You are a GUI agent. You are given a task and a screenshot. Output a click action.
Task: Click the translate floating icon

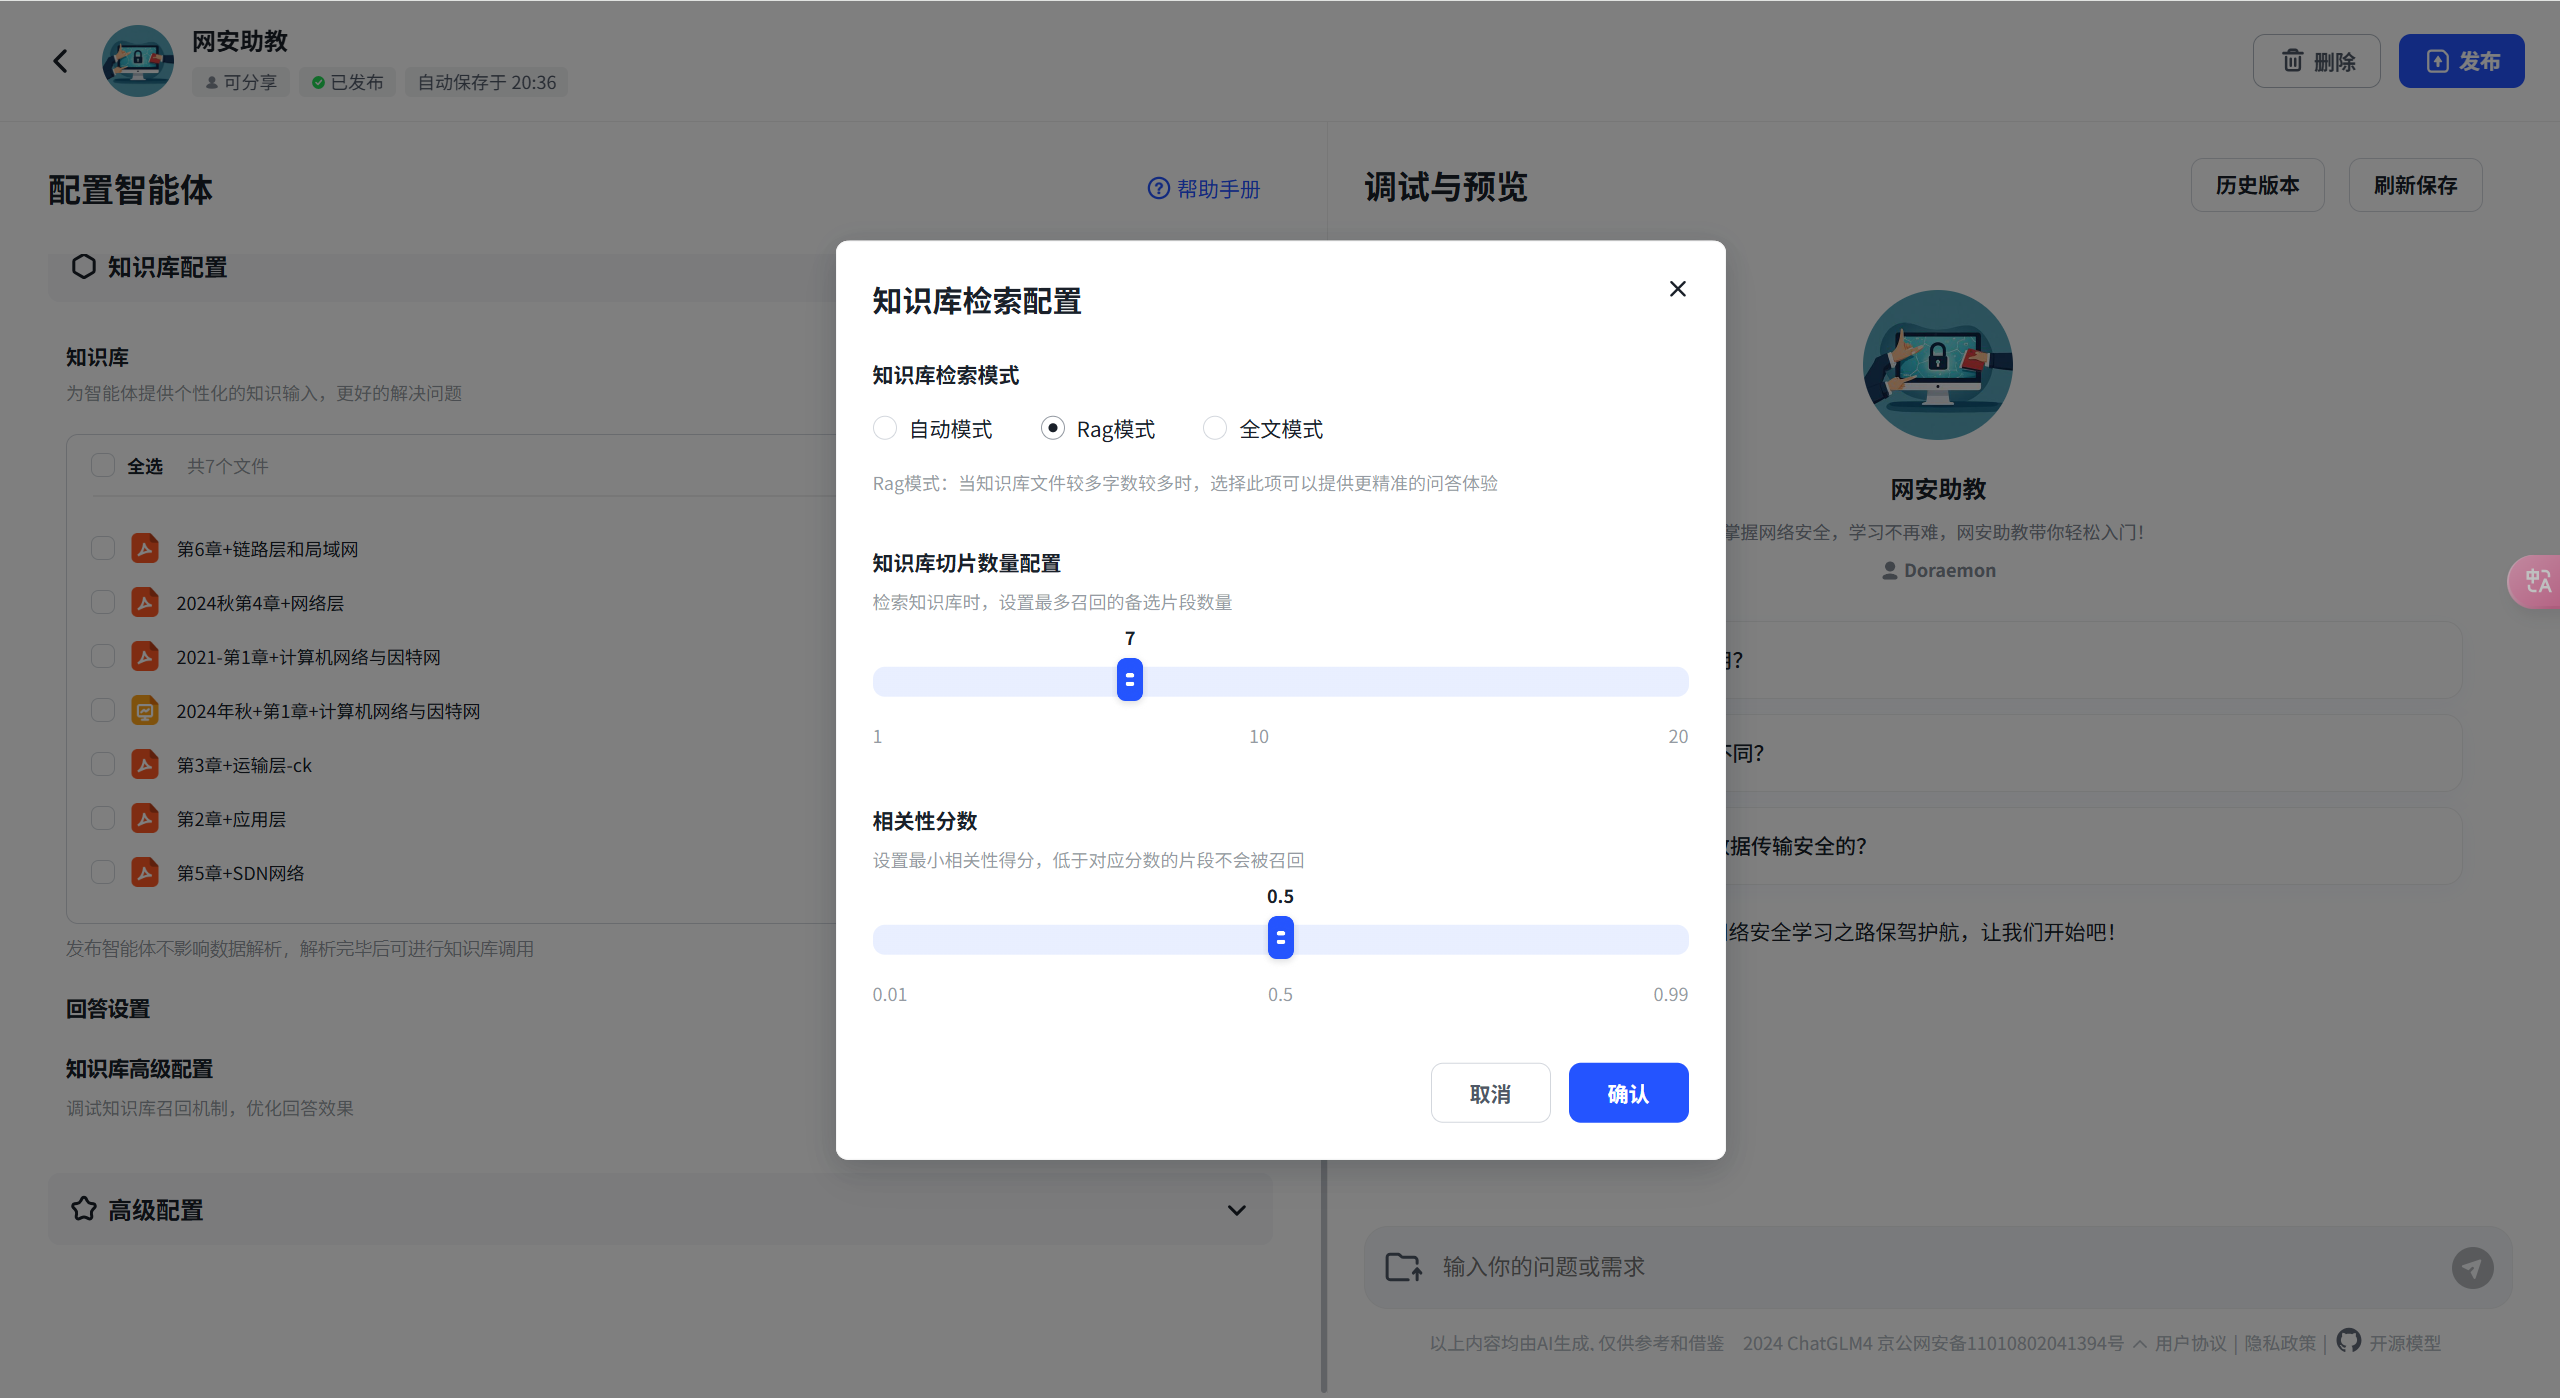pyautogui.click(x=2536, y=582)
